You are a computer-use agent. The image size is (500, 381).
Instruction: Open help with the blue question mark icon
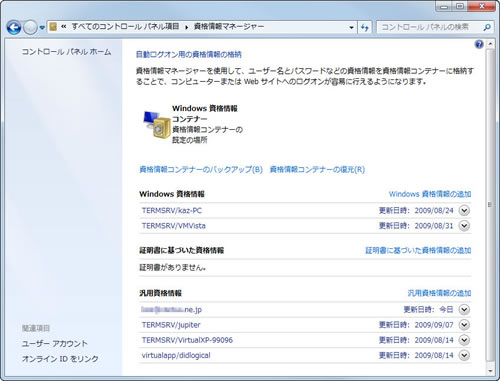(479, 44)
